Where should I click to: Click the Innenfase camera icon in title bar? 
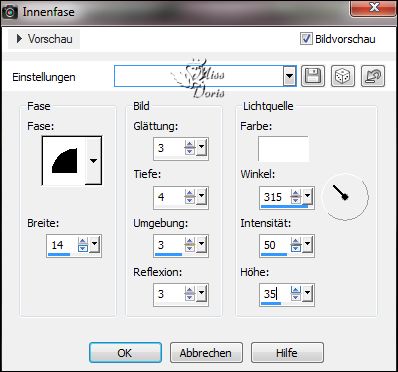pyautogui.click(x=10, y=12)
